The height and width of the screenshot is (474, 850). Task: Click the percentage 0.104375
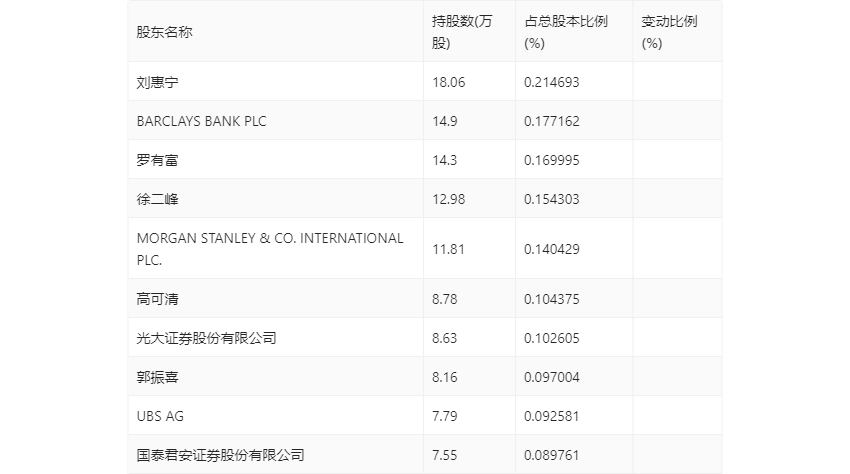pos(551,299)
